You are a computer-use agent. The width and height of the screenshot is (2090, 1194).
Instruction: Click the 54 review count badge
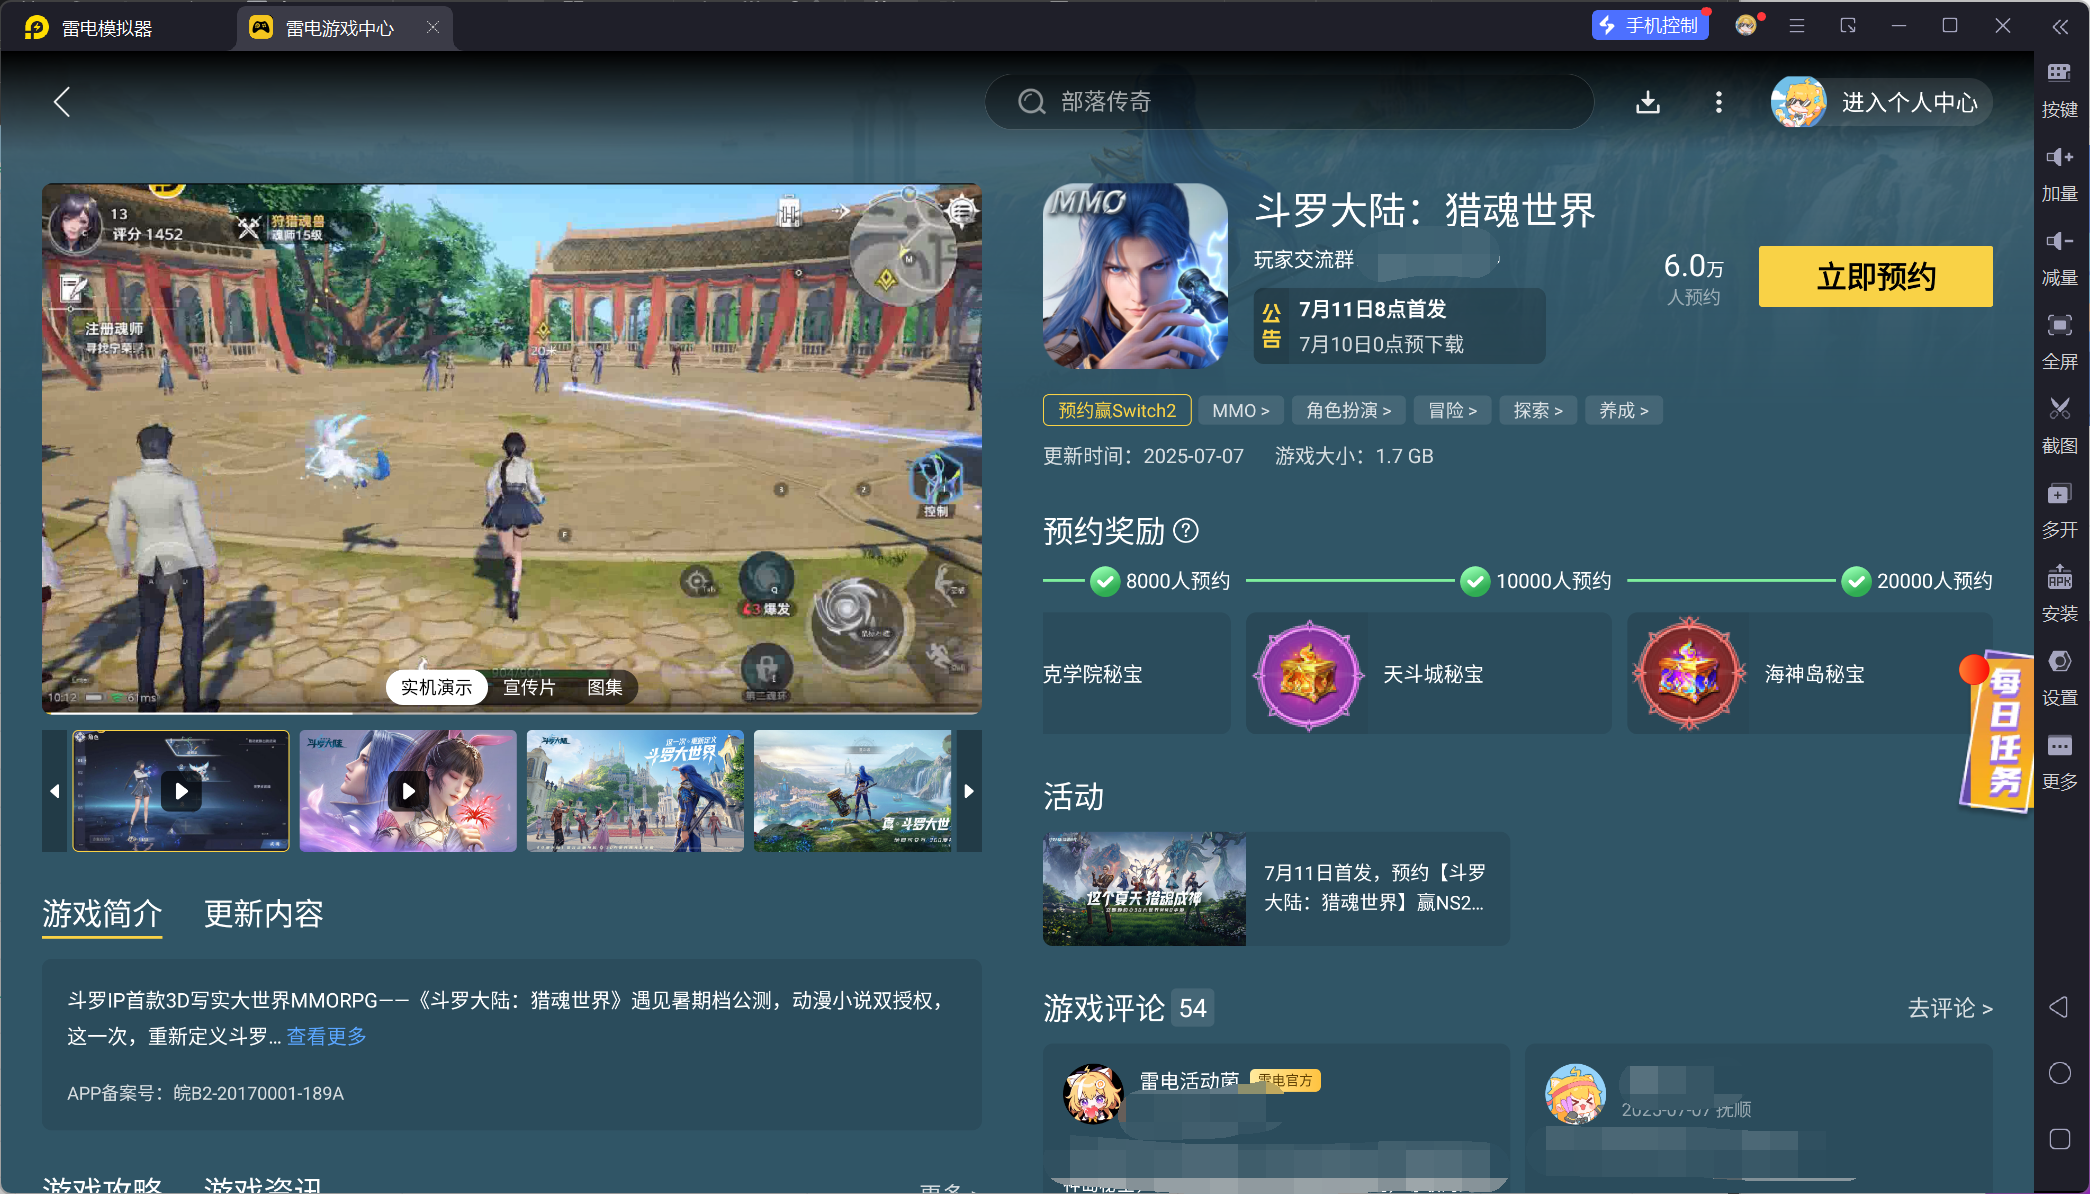[x=1193, y=1008]
